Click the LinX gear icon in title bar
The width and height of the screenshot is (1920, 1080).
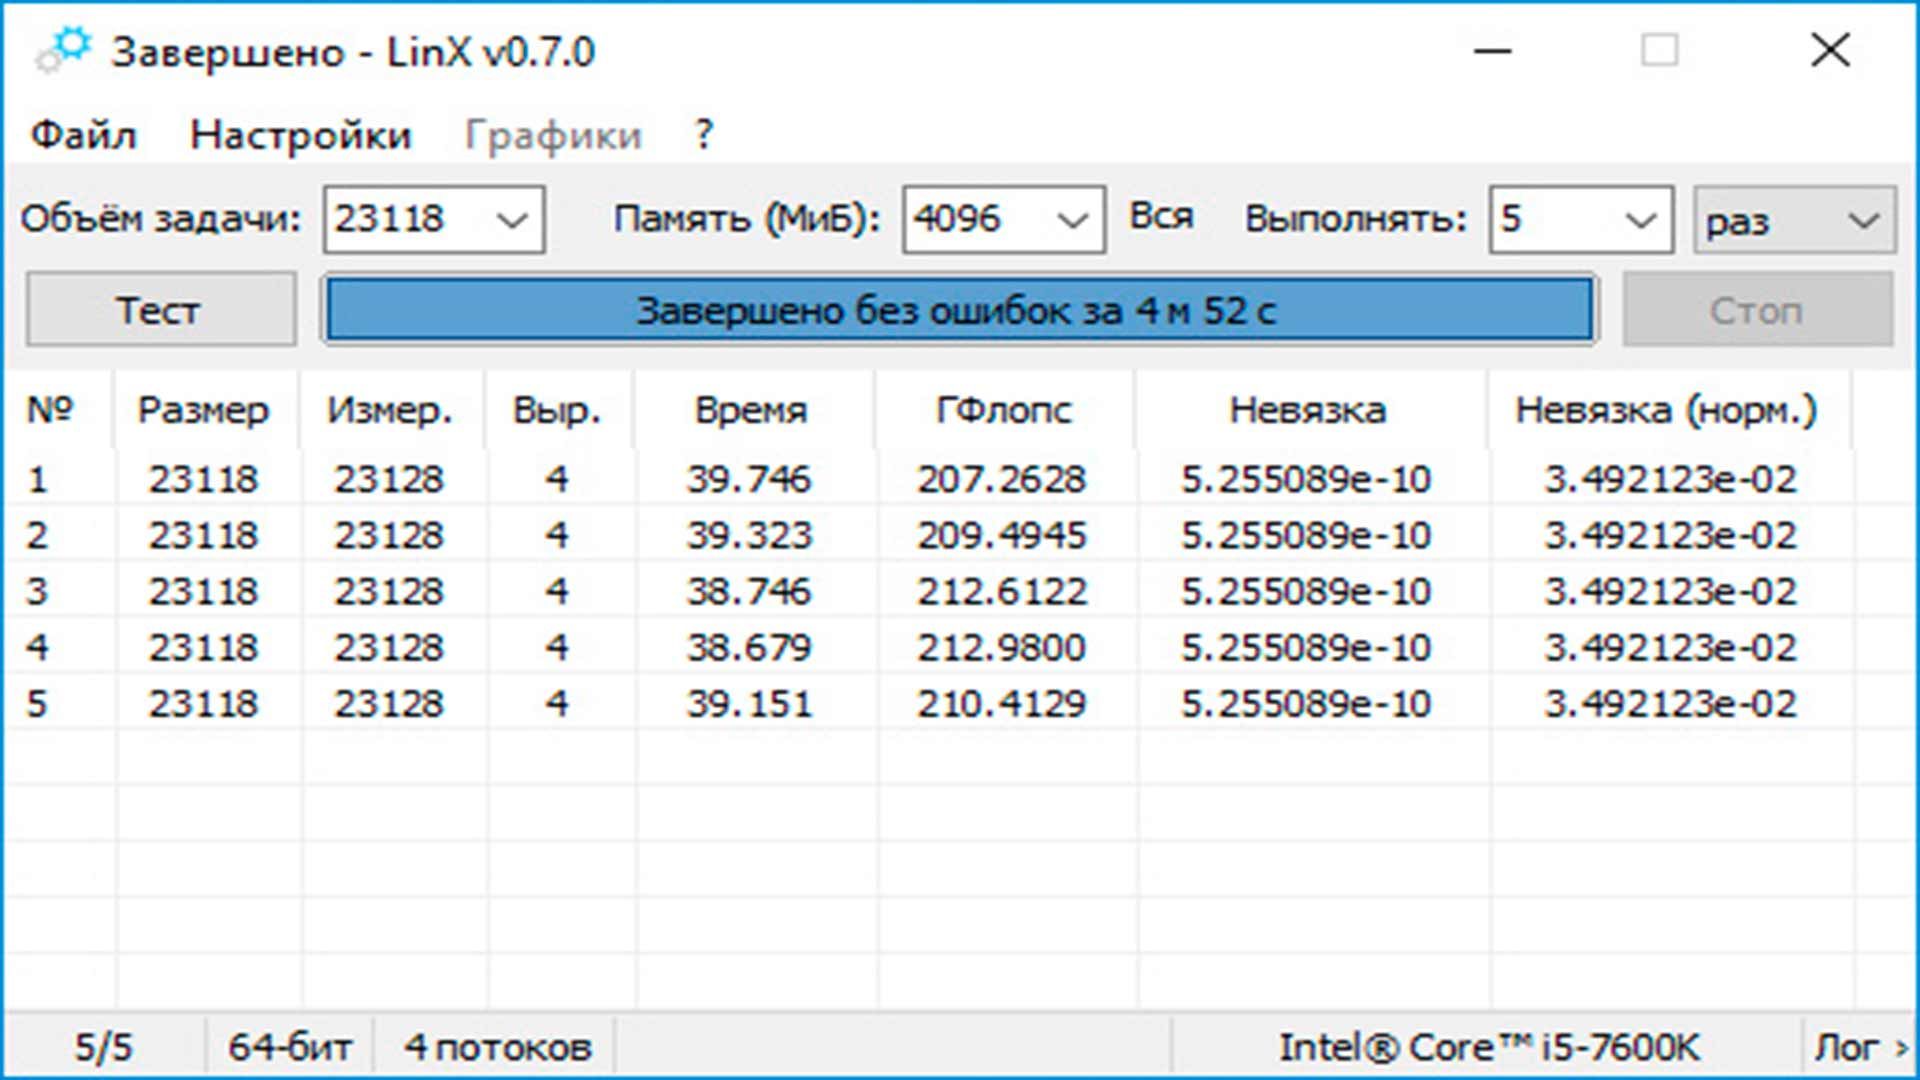coord(62,51)
